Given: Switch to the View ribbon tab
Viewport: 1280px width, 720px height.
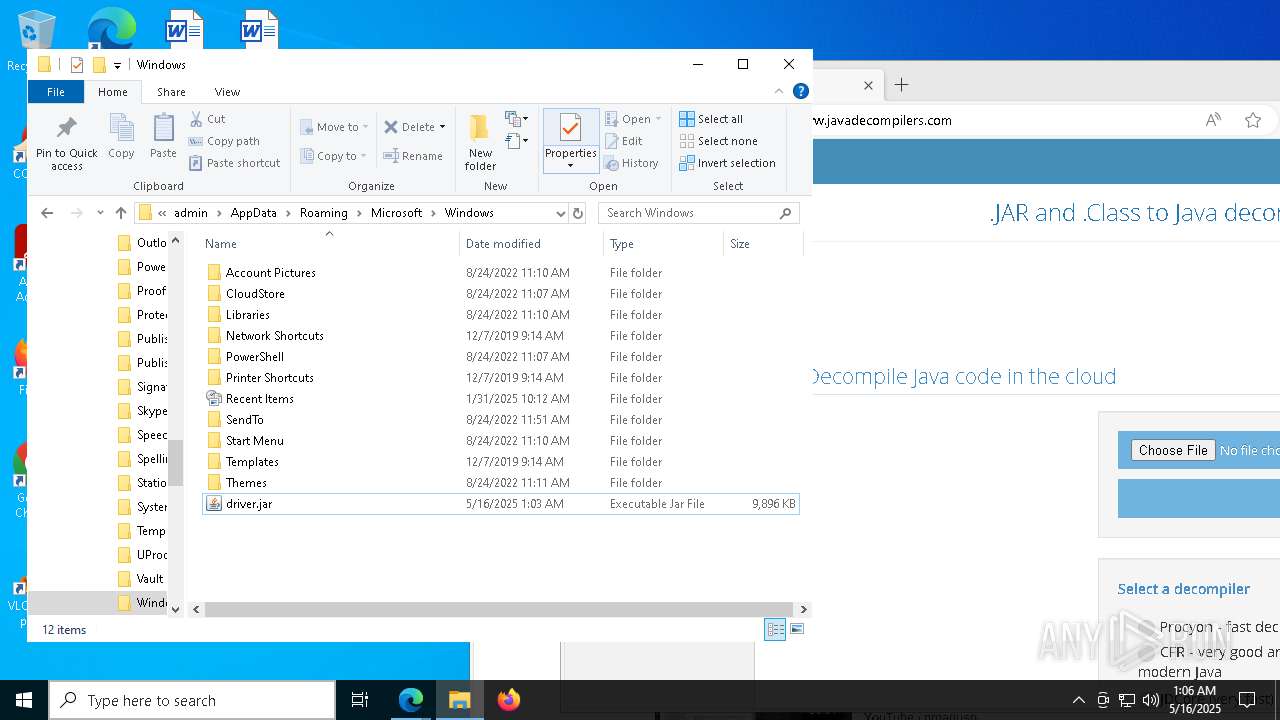Looking at the screenshot, I should 227,92.
